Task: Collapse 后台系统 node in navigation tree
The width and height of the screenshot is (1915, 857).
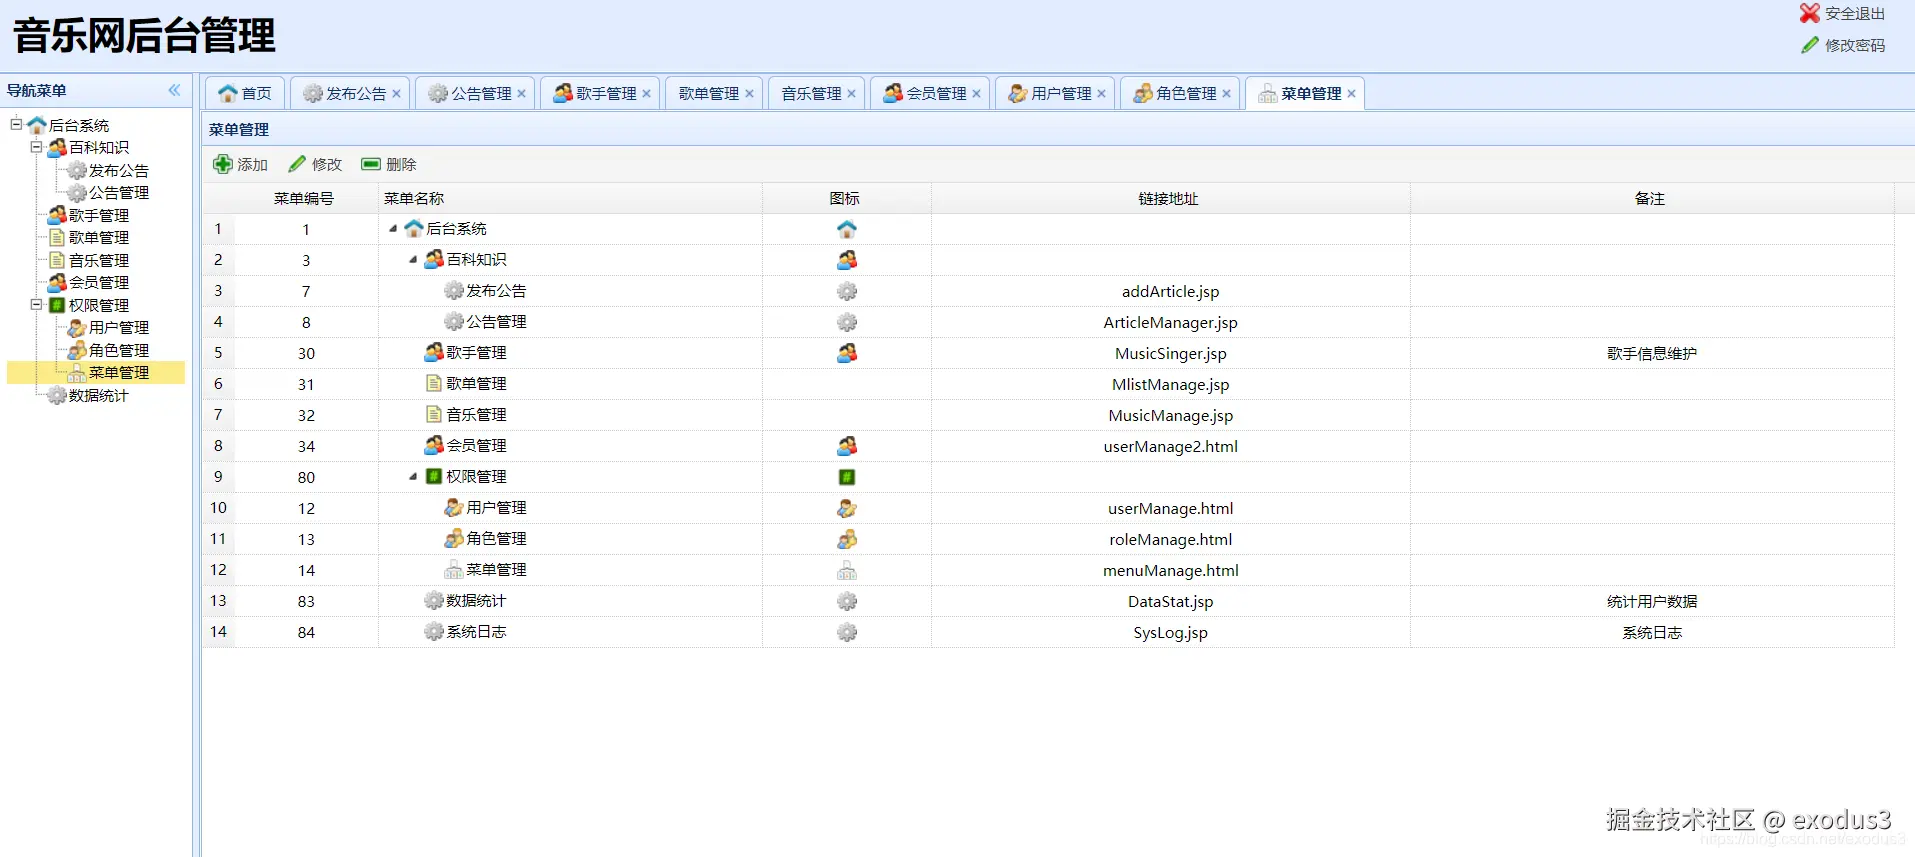Action: pos(17,124)
